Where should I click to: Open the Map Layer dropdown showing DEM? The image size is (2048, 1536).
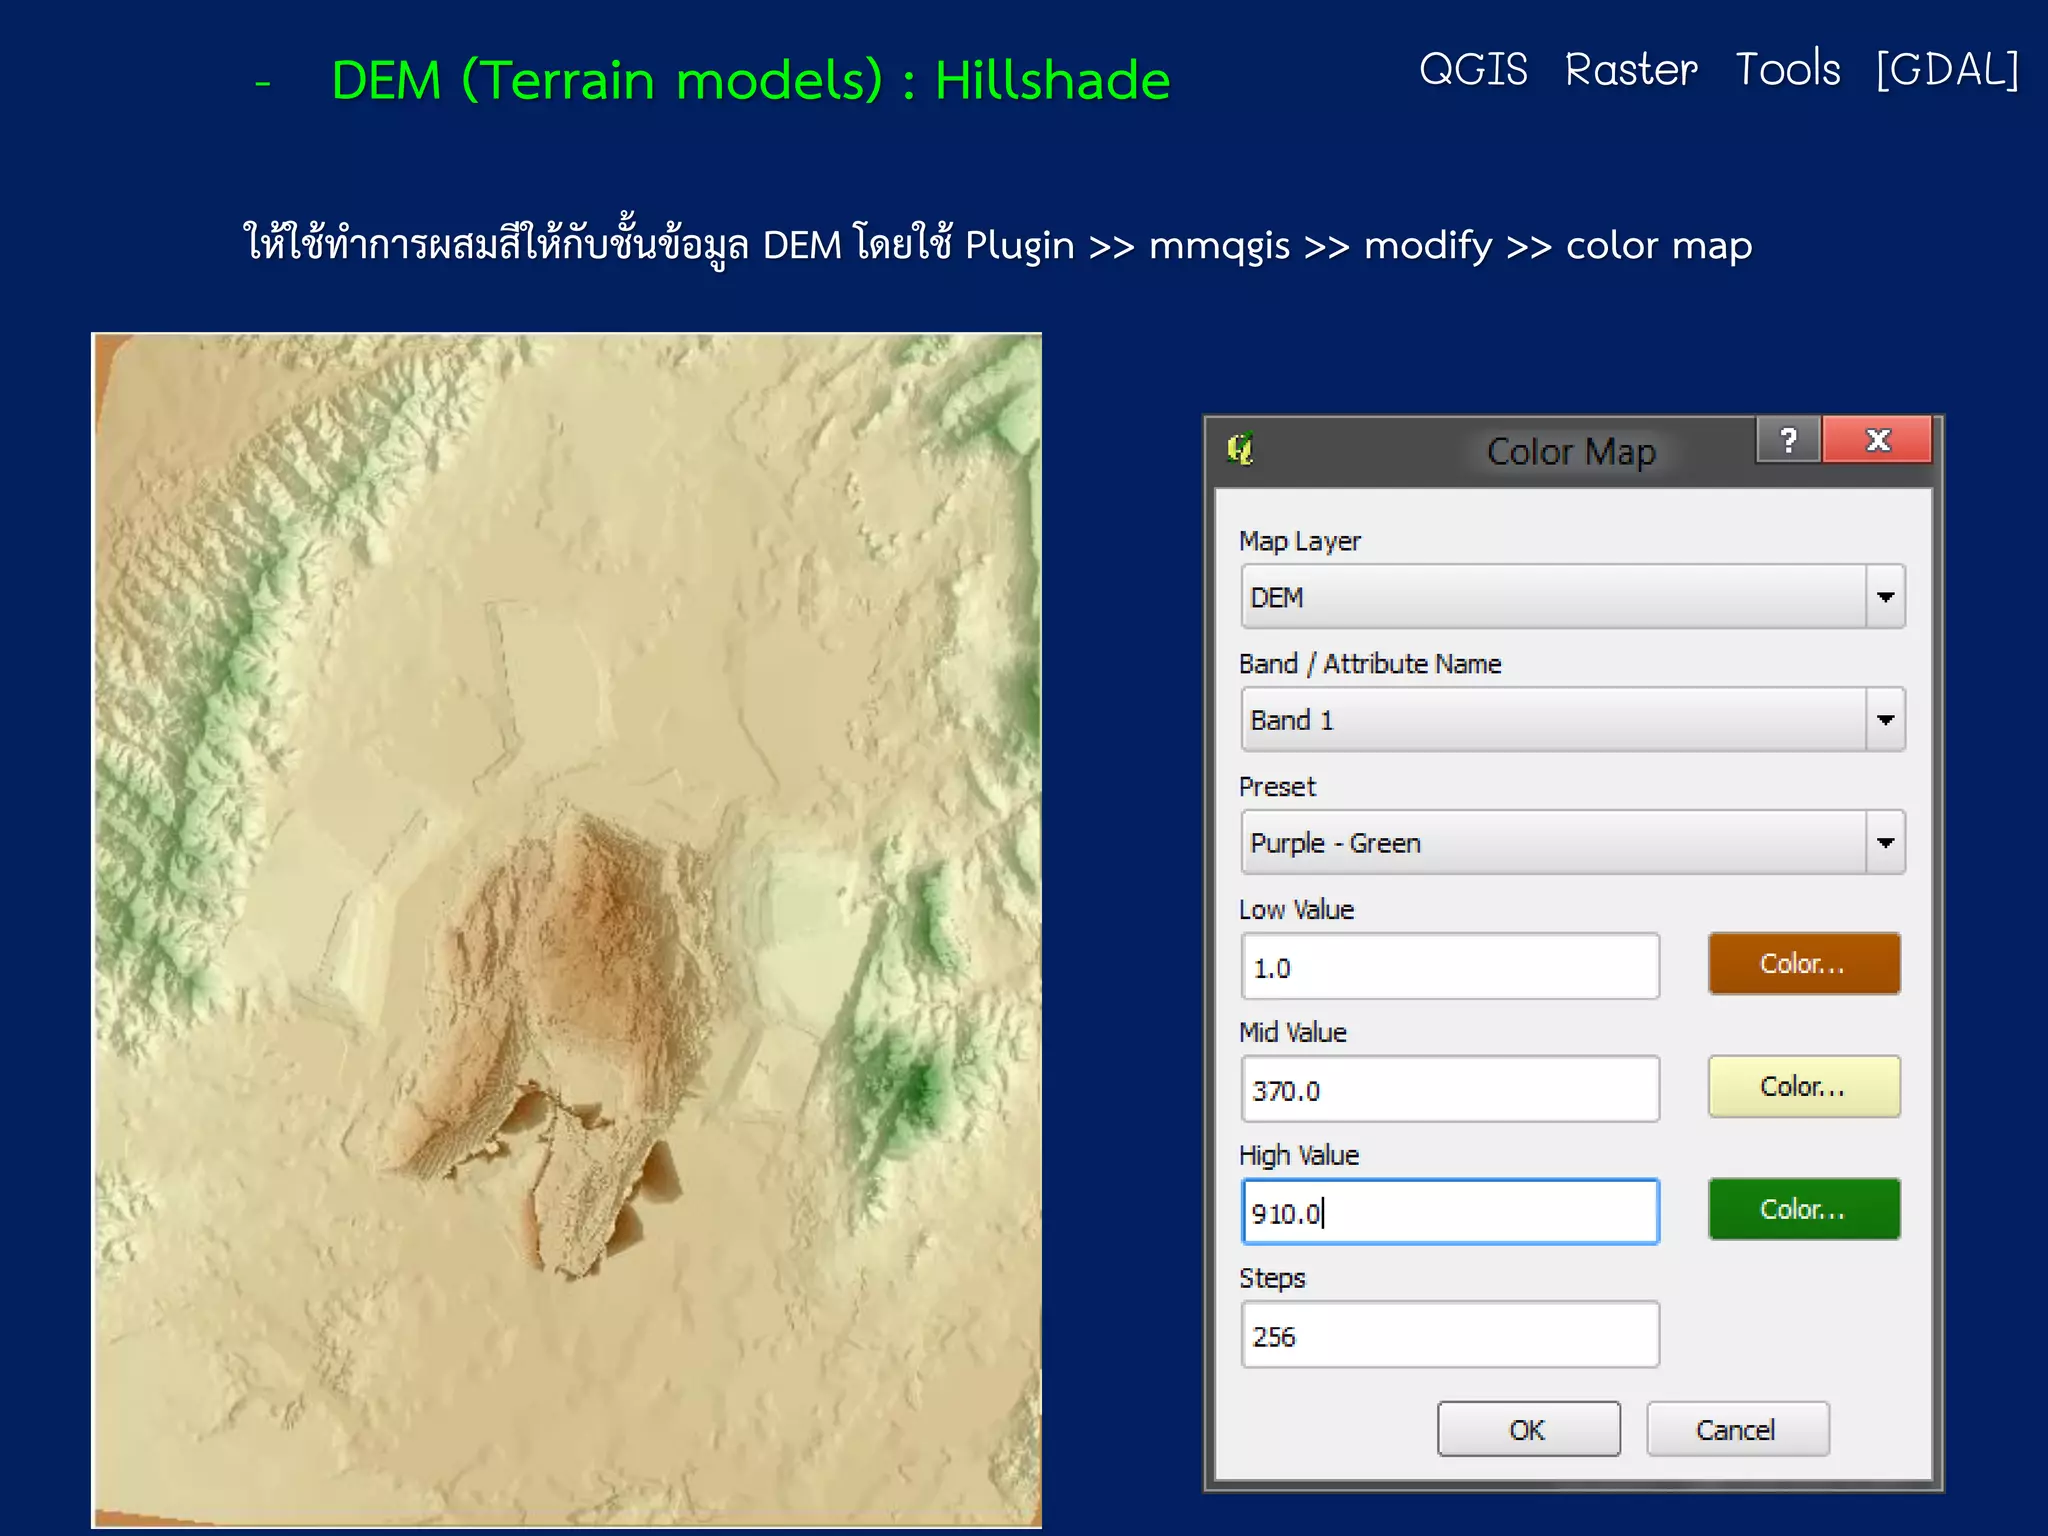[x=1572, y=597]
